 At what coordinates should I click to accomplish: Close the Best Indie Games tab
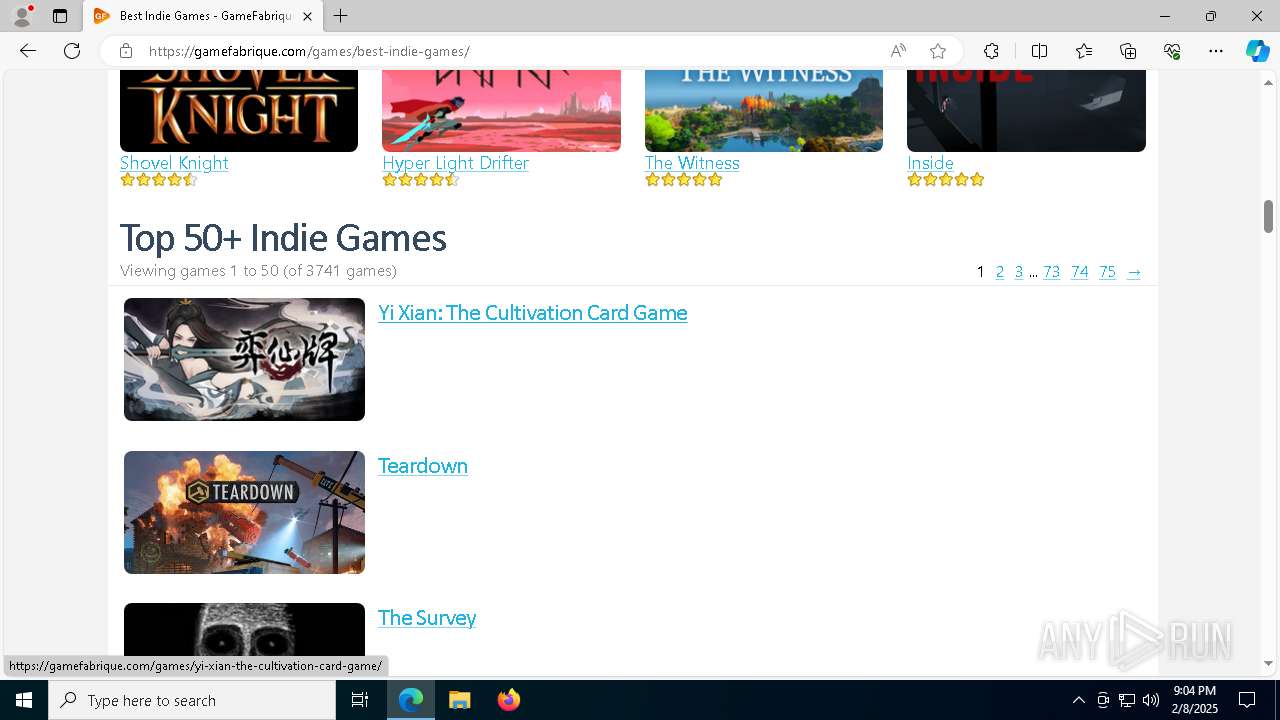[x=307, y=16]
